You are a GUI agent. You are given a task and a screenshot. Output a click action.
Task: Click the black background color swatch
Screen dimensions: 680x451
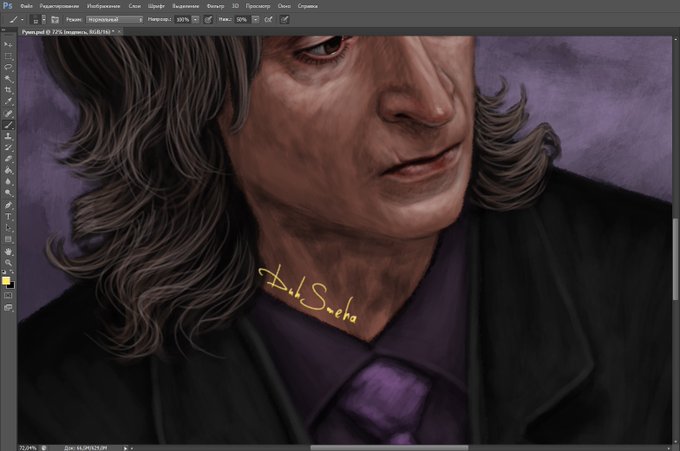pos(12,286)
